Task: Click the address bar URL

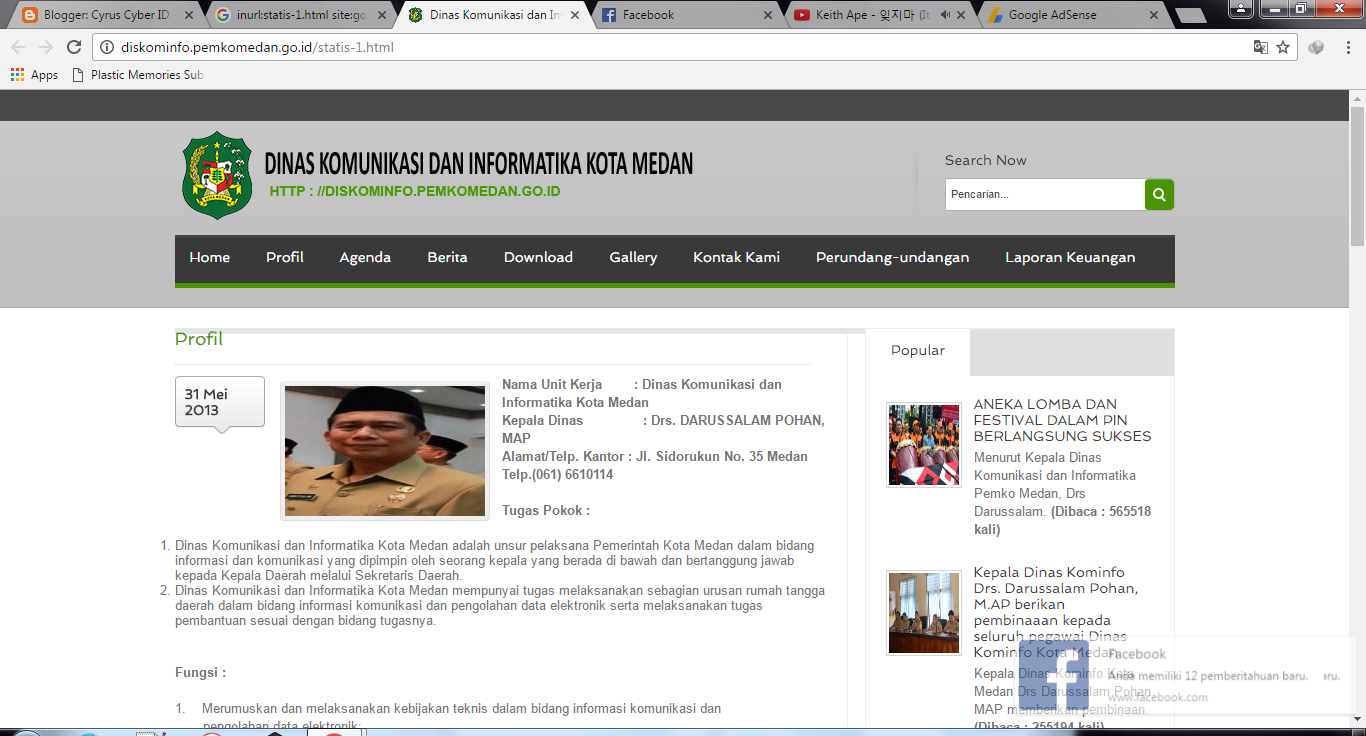Action: (257, 47)
